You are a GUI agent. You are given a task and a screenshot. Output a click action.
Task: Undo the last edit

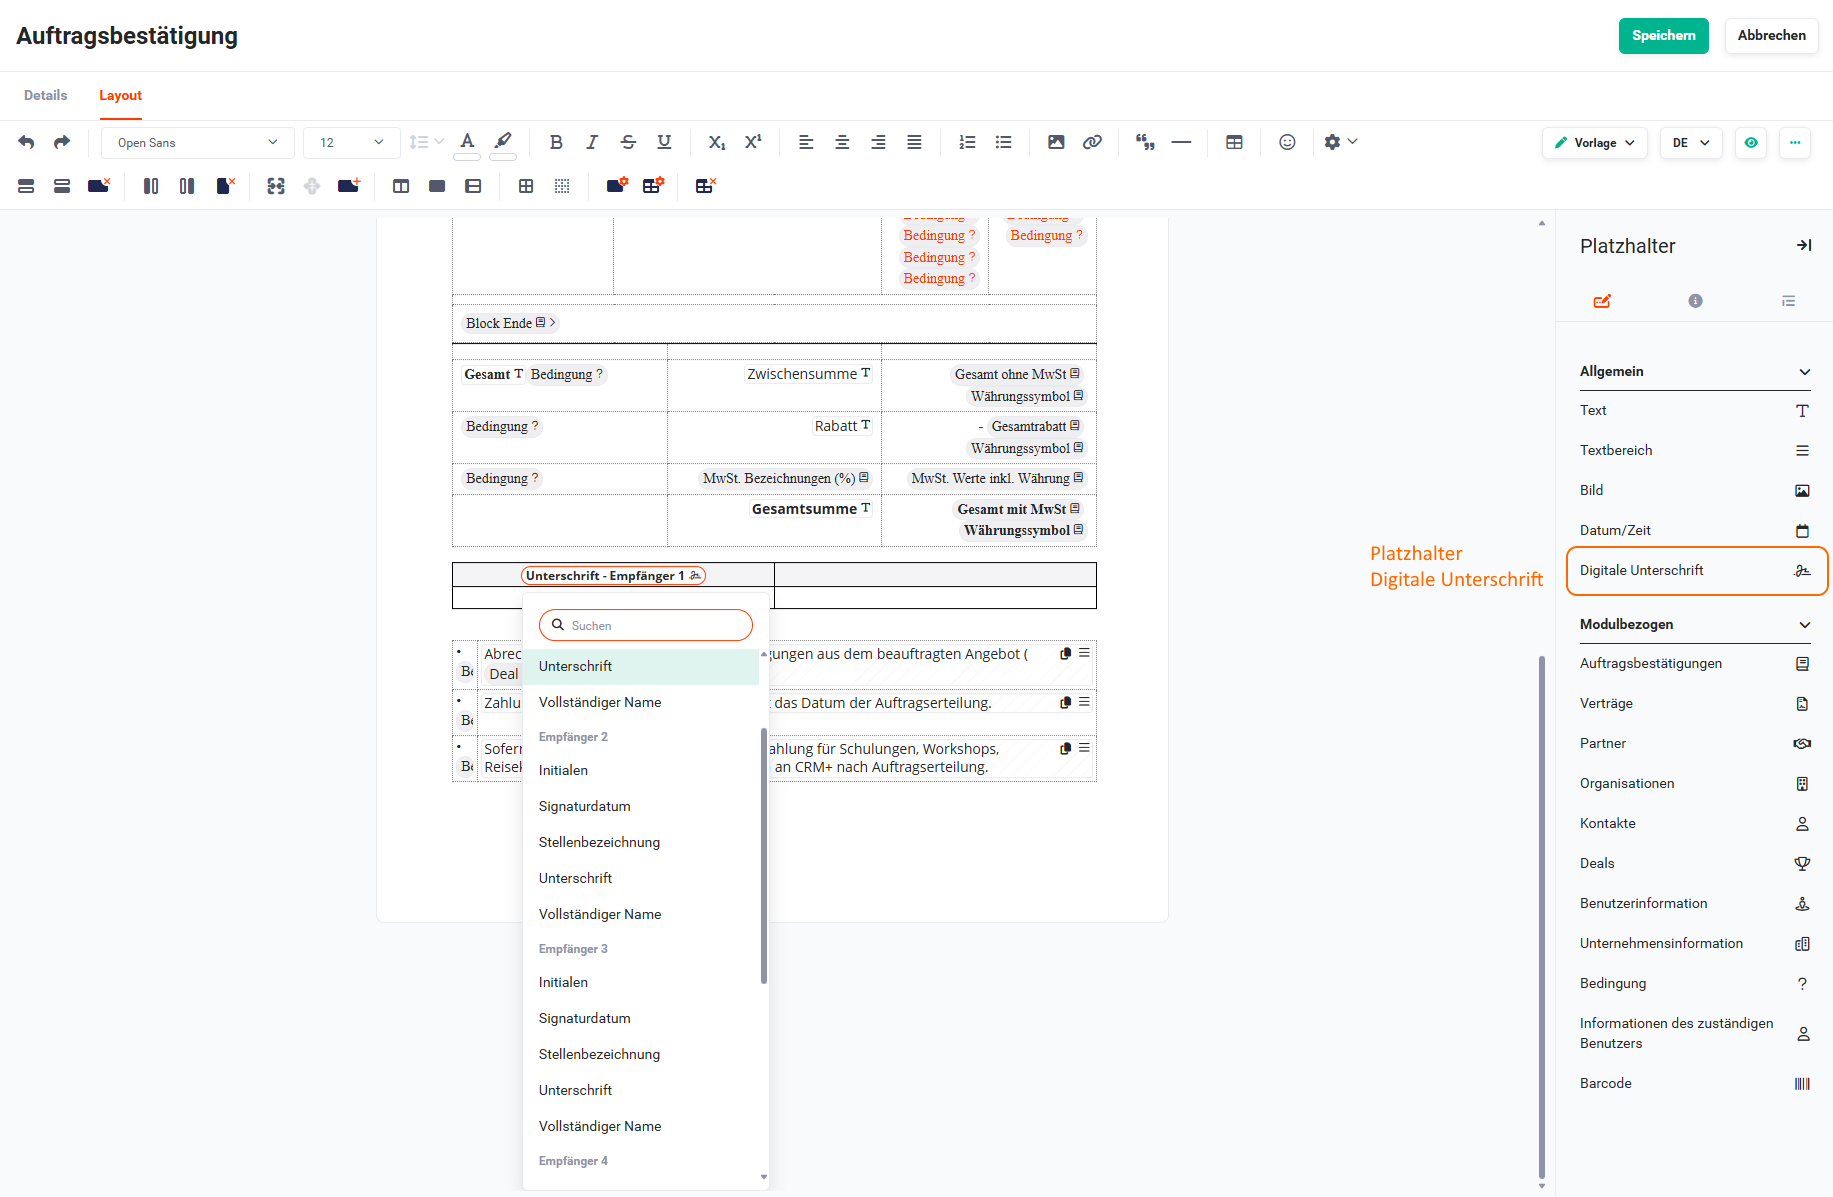point(27,142)
